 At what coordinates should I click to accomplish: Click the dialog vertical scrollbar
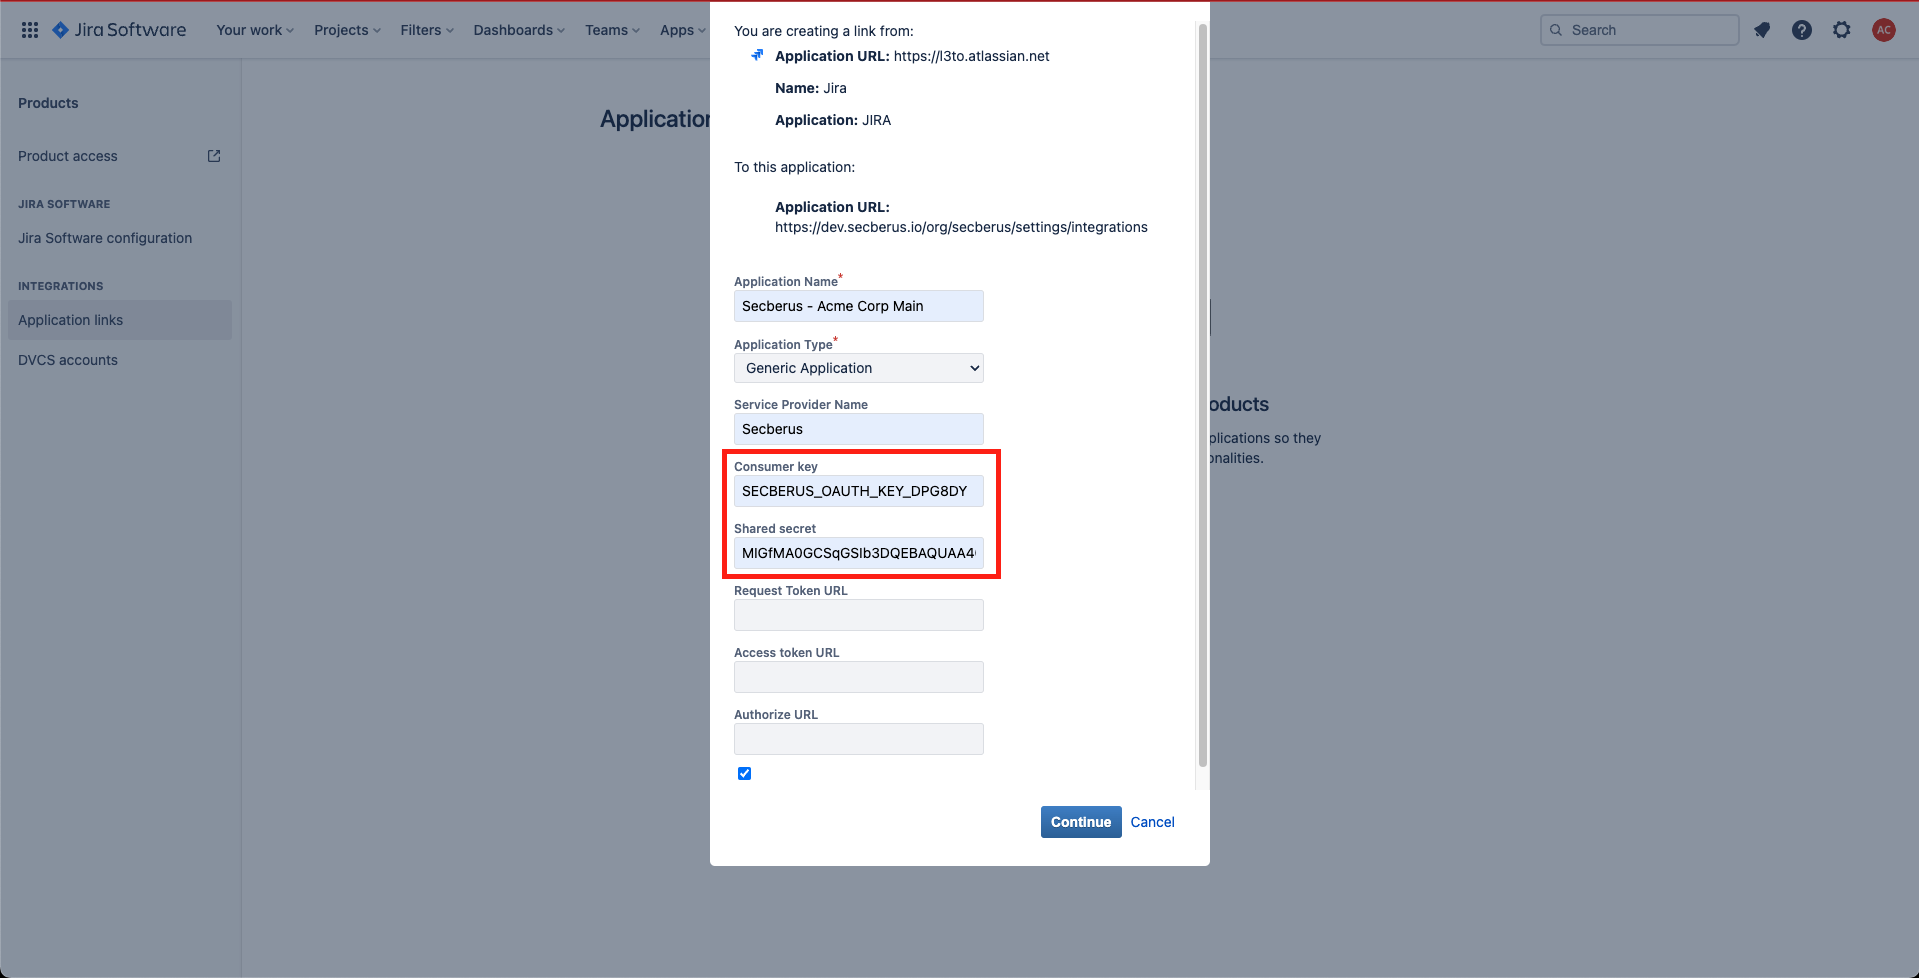tap(1203, 395)
